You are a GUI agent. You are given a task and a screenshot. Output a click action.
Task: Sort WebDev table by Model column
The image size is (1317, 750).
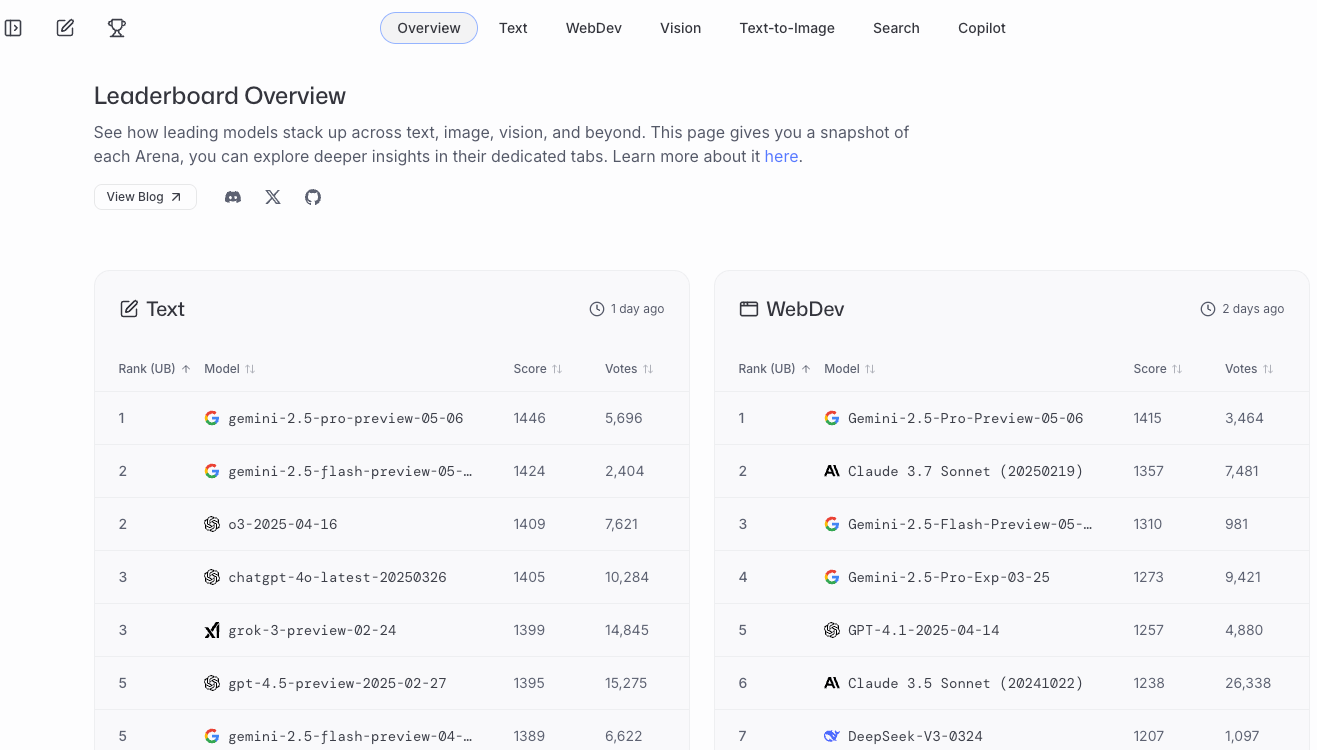(850, 369)
